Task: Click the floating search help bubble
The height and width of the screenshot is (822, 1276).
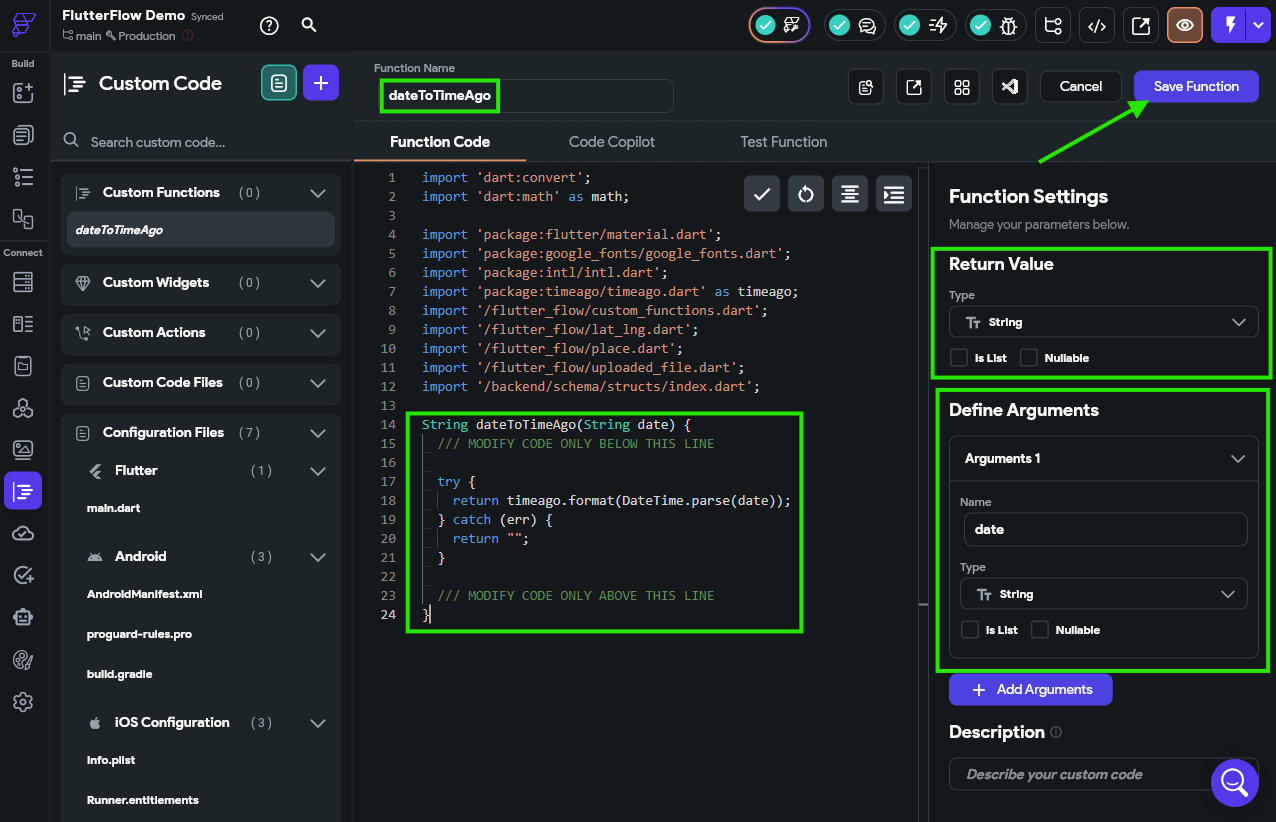Action: [x=1235, y=782]
